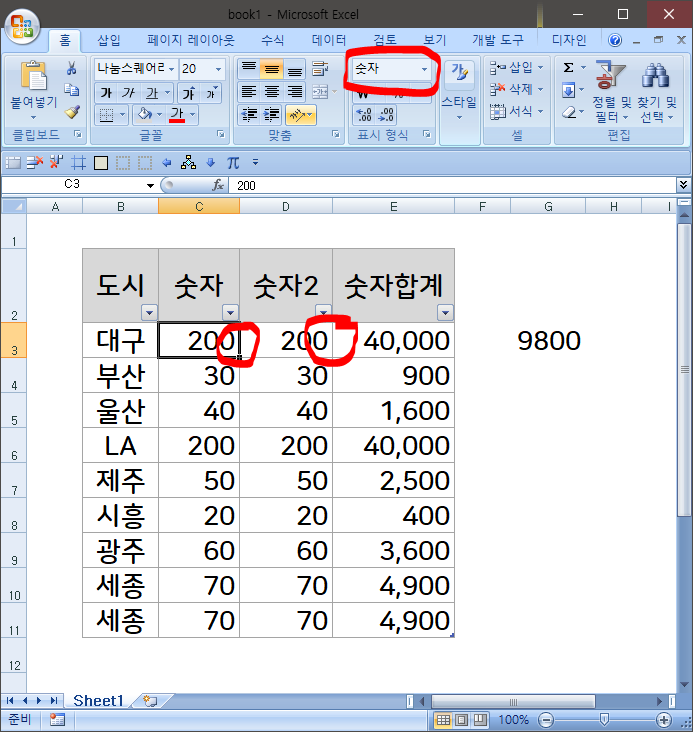Increase indent in the alignment group
This screenshot has height=732, width=693.
[271, 115]
